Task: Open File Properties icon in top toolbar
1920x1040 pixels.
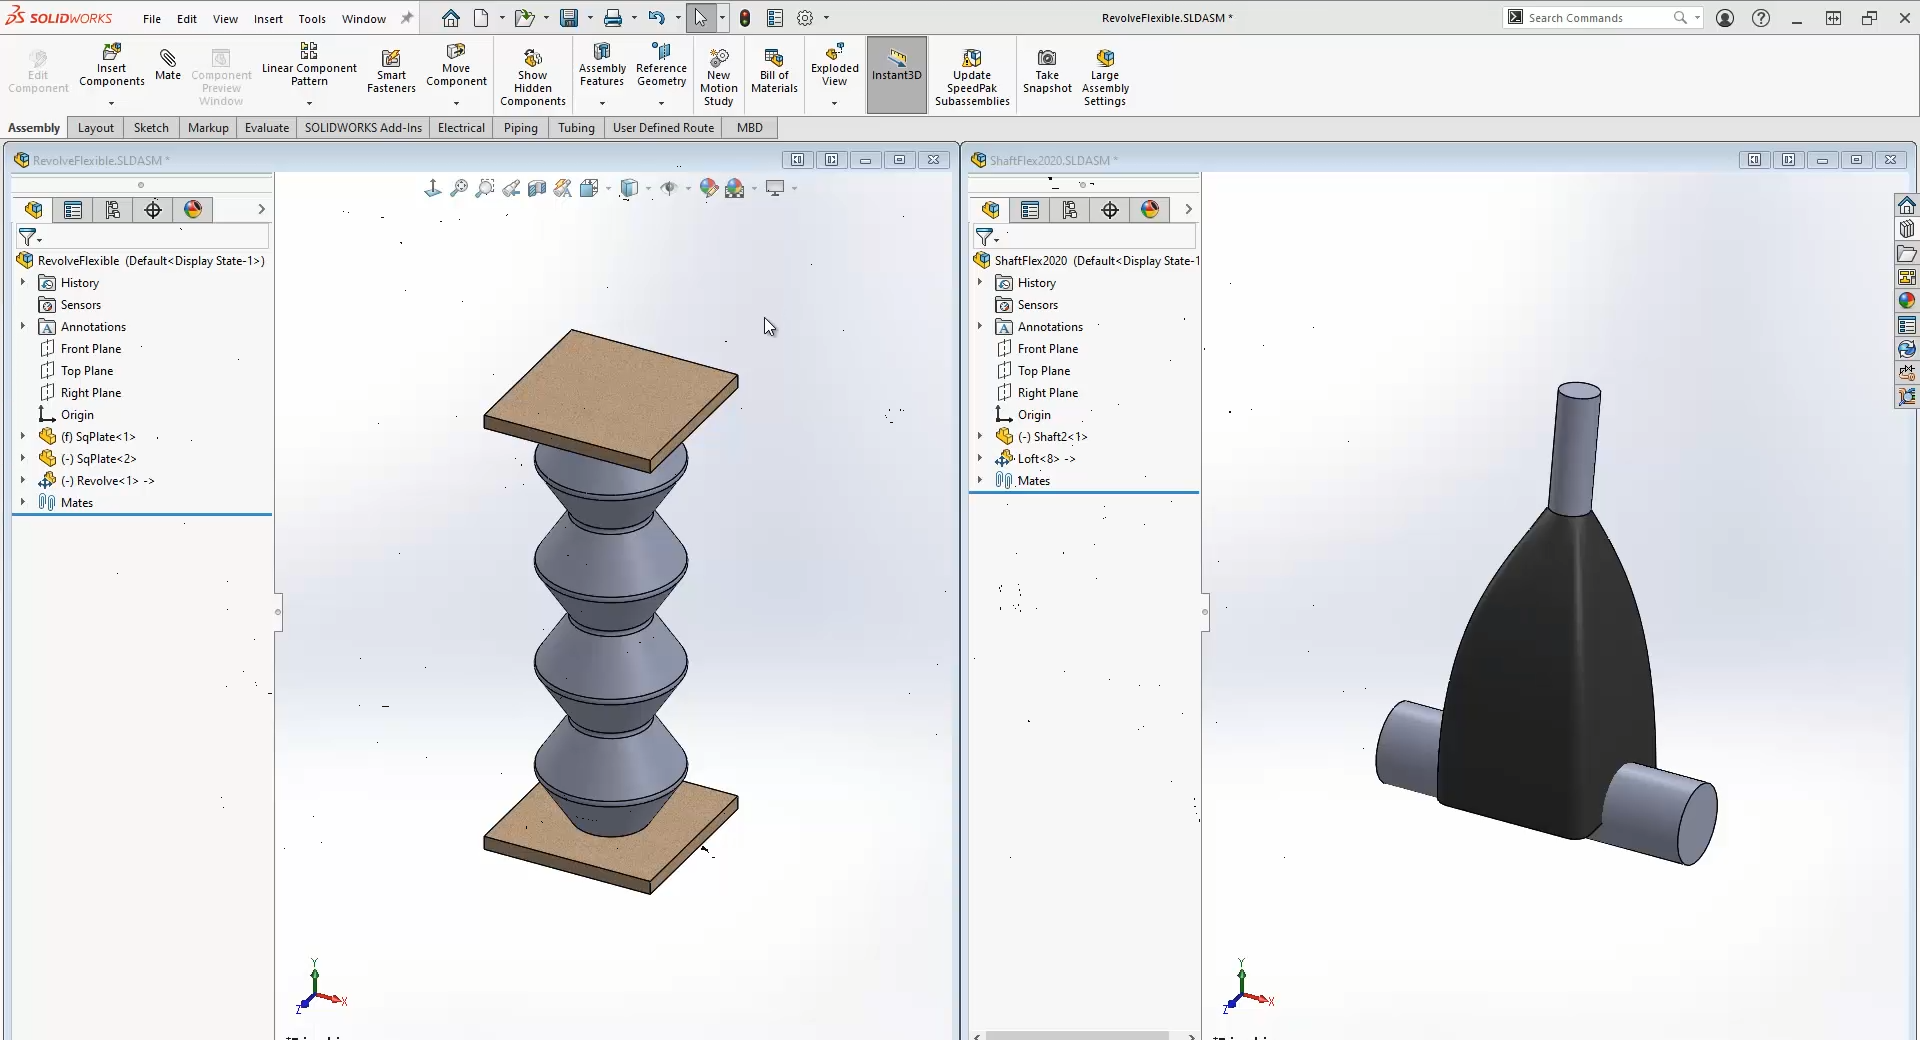Action: click(x=775, y=18)
